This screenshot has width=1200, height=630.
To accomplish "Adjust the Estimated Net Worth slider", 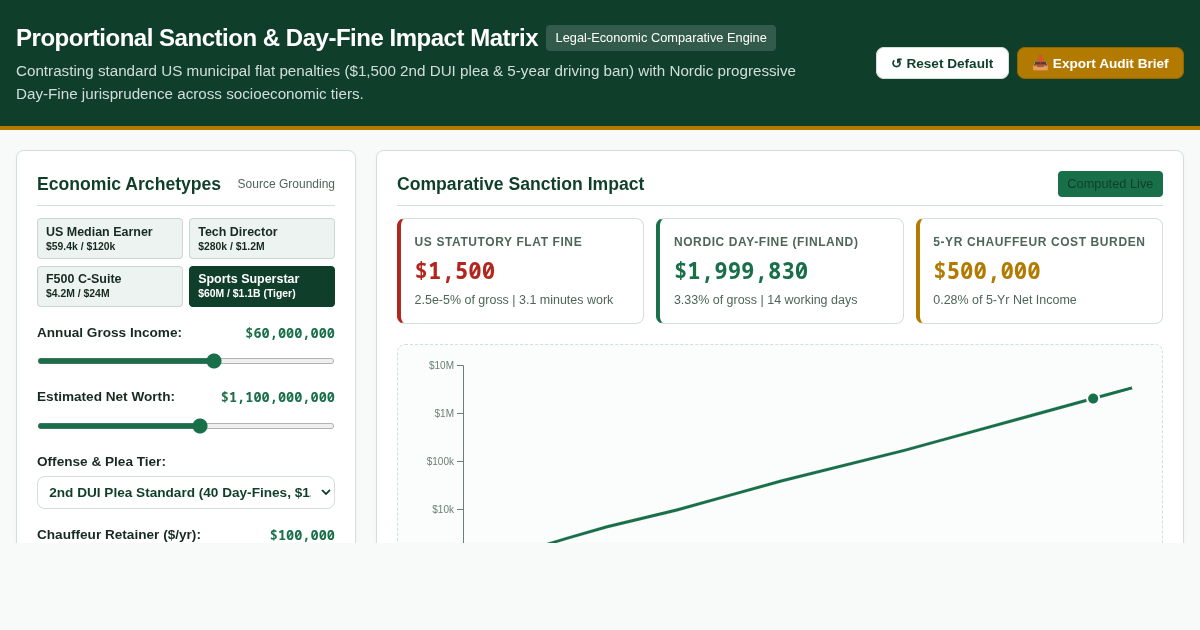I will click(186, 426).
